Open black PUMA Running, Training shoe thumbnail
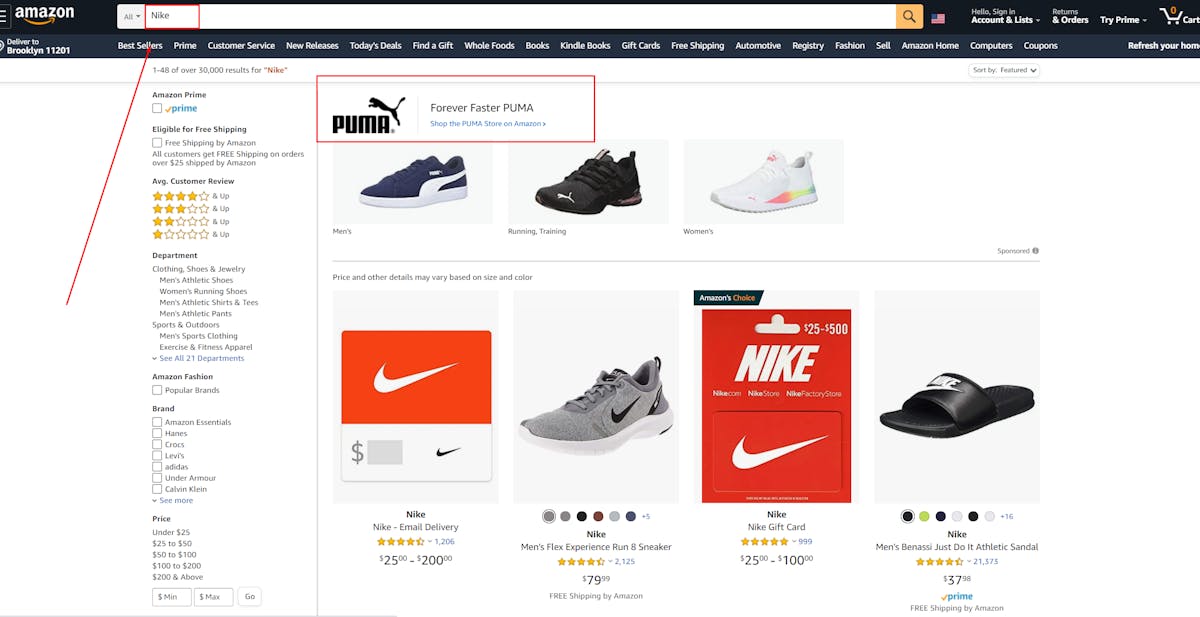Viewport: 1200px width, 617px height. (x=588, y=181)
